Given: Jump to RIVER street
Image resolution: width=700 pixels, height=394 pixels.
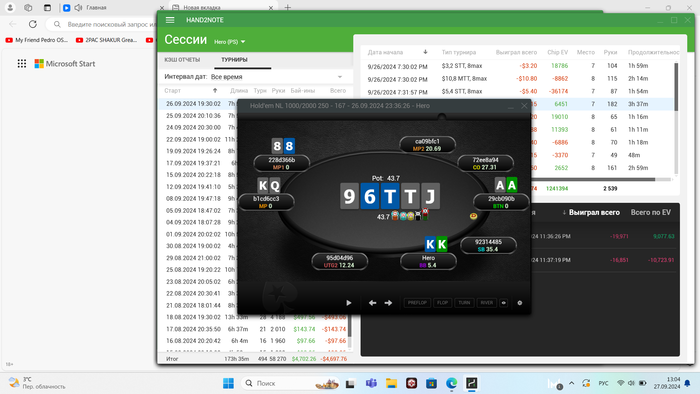Looking at the screenshot, I should [x=487, y=303].
